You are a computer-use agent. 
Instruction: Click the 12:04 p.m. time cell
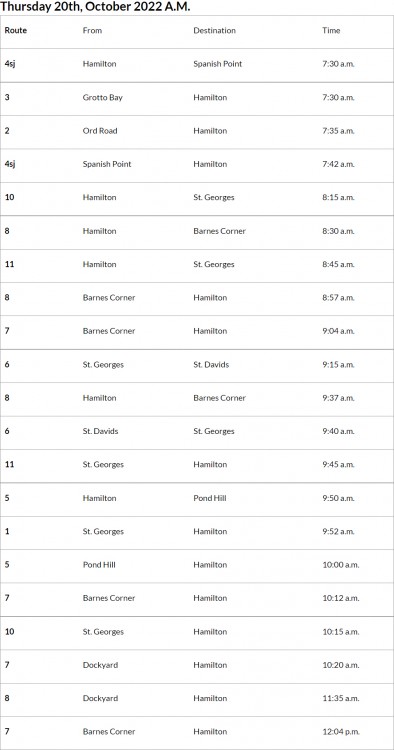pos(340,731)
